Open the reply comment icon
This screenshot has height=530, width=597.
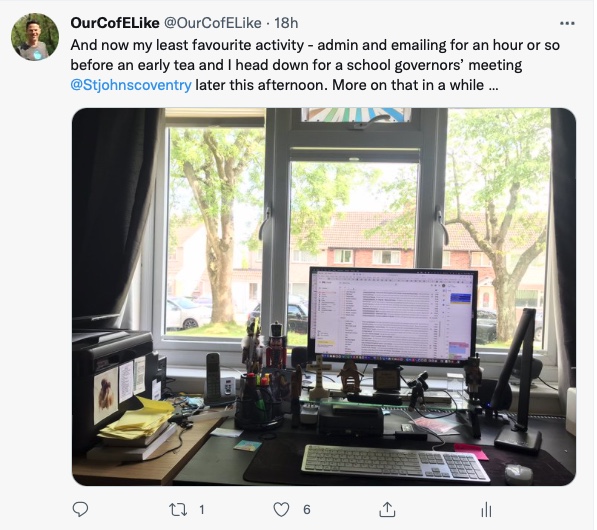pos(80,509)
